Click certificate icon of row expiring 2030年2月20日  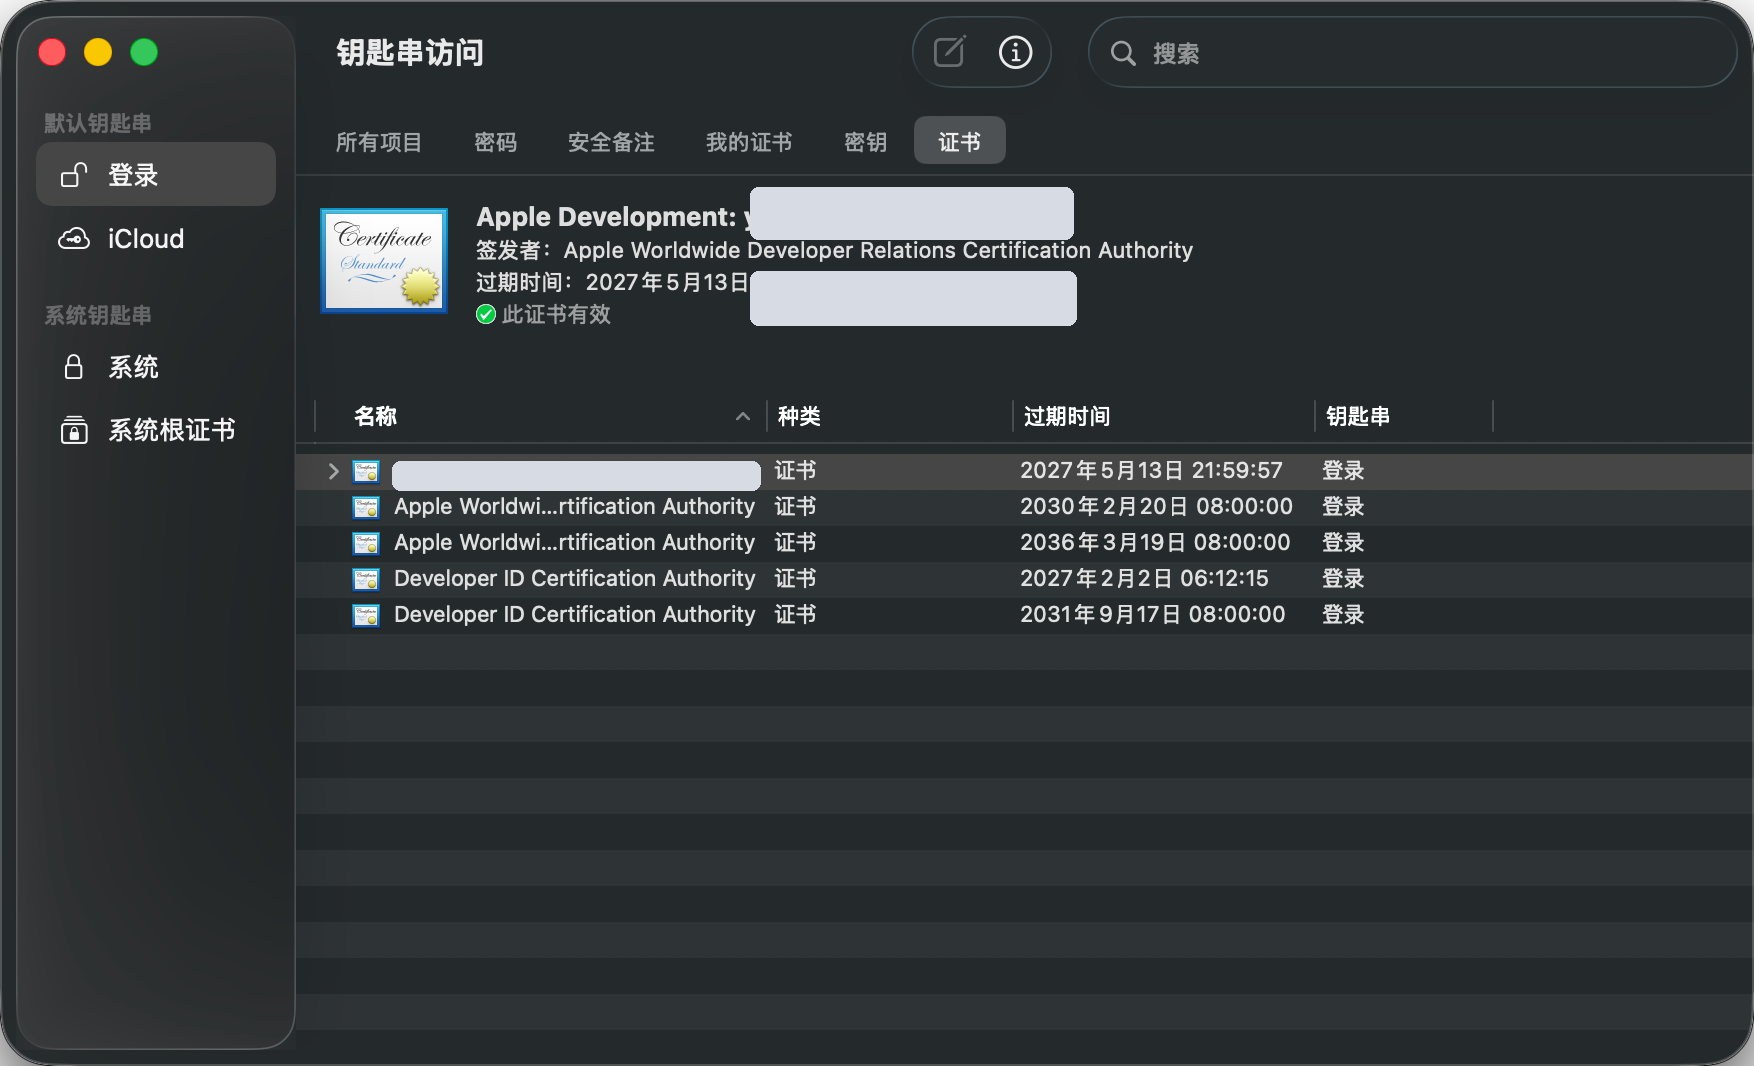click(x=366, y=507)
